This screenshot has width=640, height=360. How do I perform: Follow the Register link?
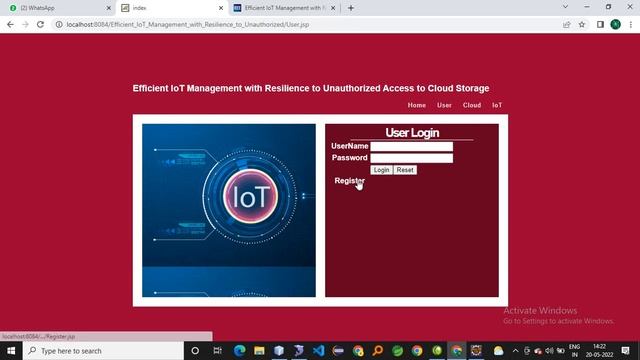pyautogui.click(x=349, y=180)
